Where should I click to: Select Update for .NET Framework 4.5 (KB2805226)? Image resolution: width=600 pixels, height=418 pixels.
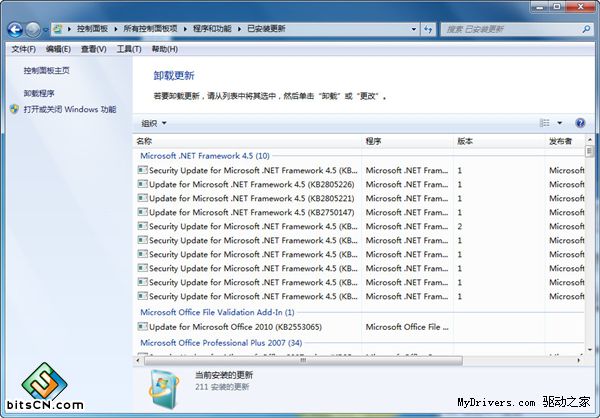click(x=251, y=185)
